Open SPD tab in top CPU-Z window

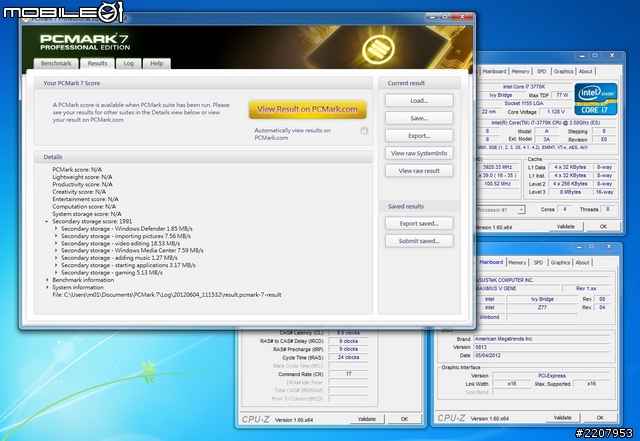pos(542,71)
